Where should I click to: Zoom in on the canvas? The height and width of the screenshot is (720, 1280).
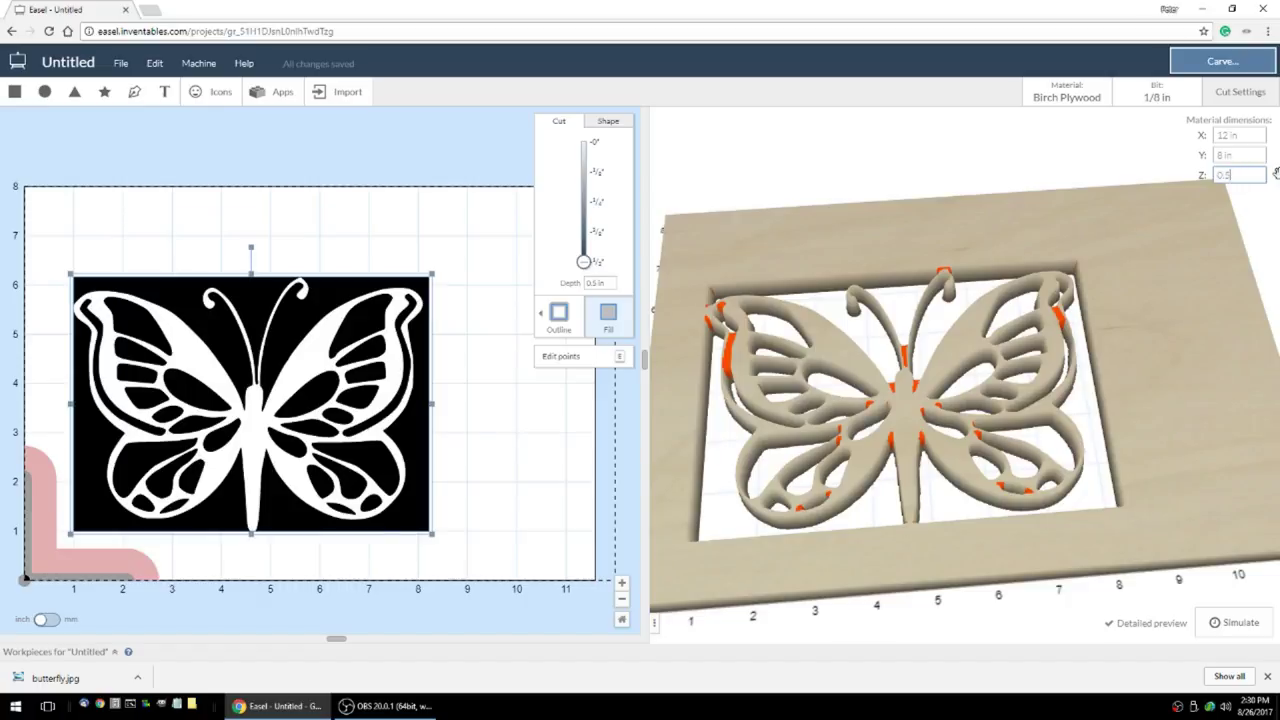(x=622, y=583)
